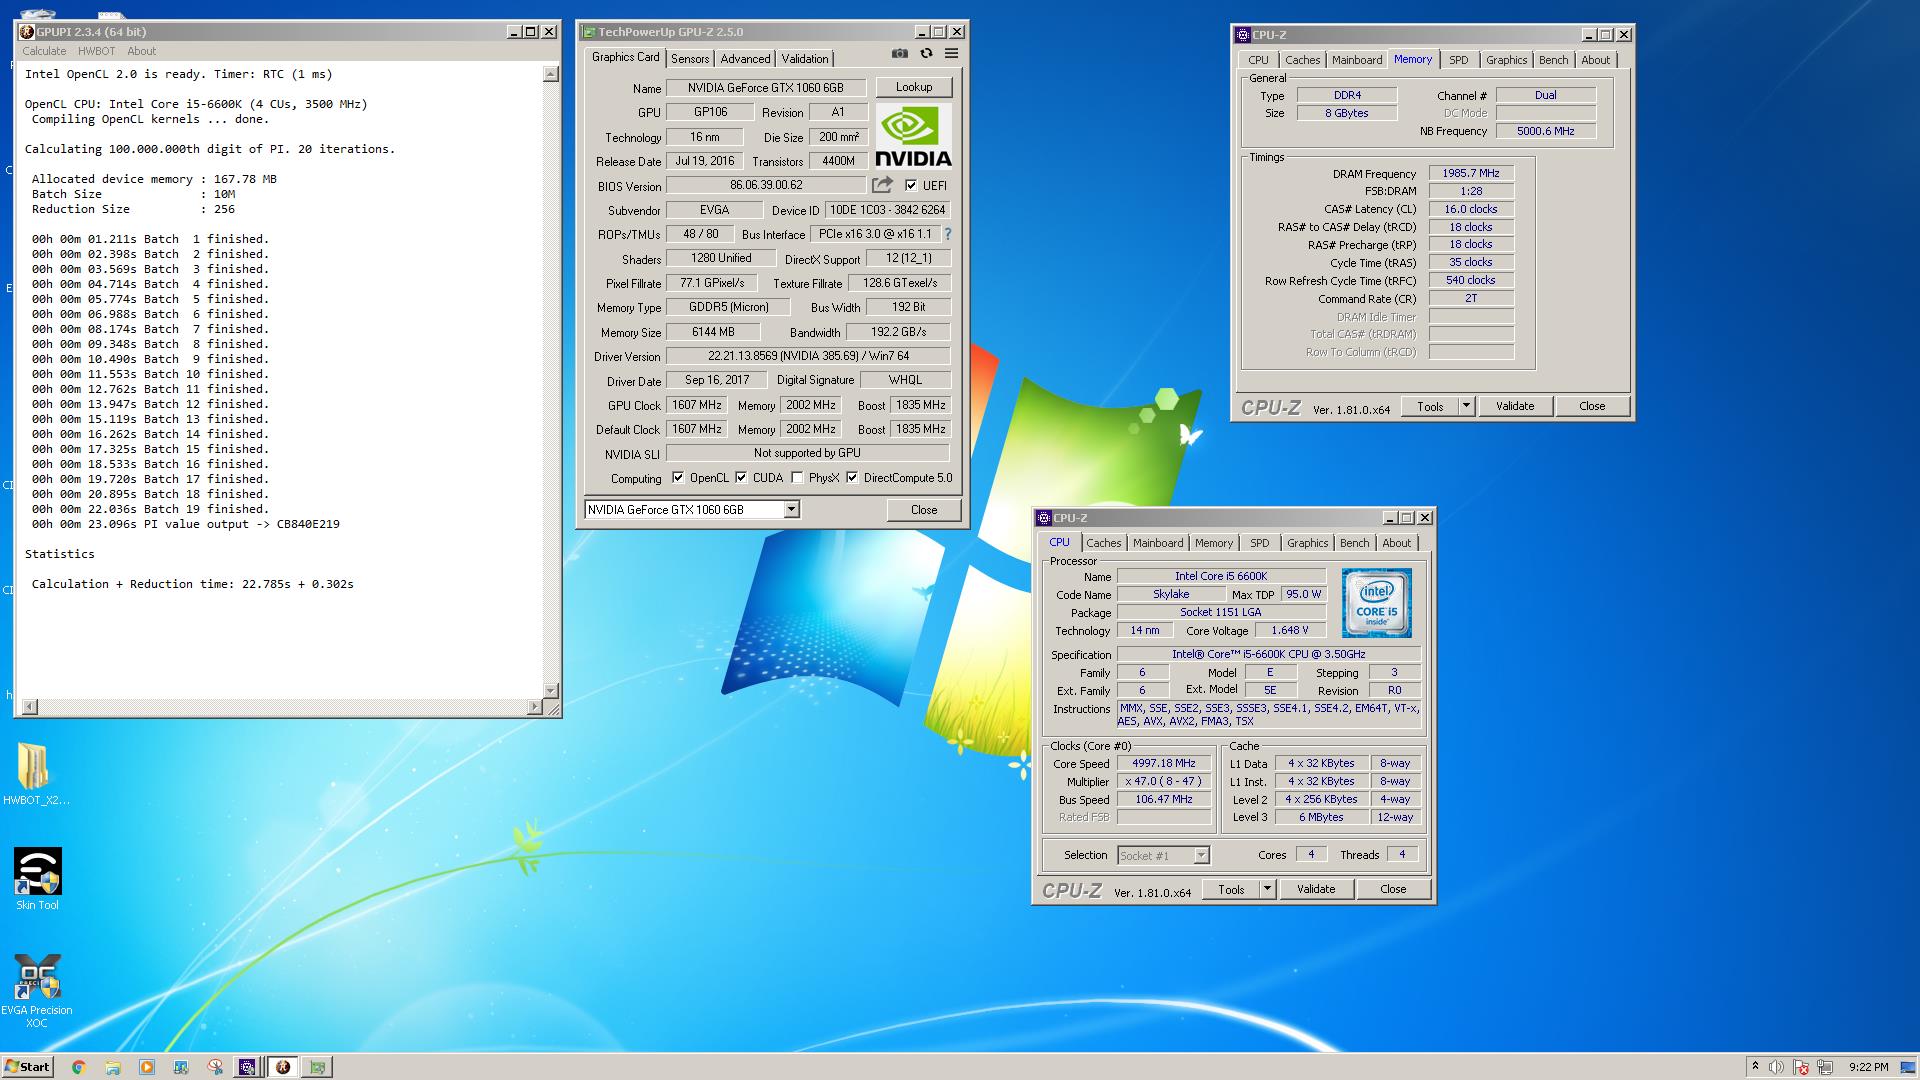Toggle the DirectCompute 5.0 checkbox
Viewport: 1920px width, 1080px height.
pyautogui.click(x=852, y=478)
